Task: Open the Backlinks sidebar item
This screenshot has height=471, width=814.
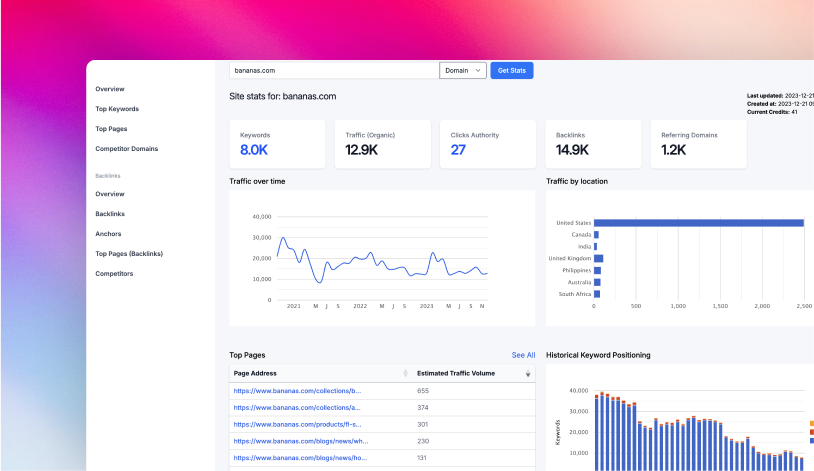Action: (110, 214)
